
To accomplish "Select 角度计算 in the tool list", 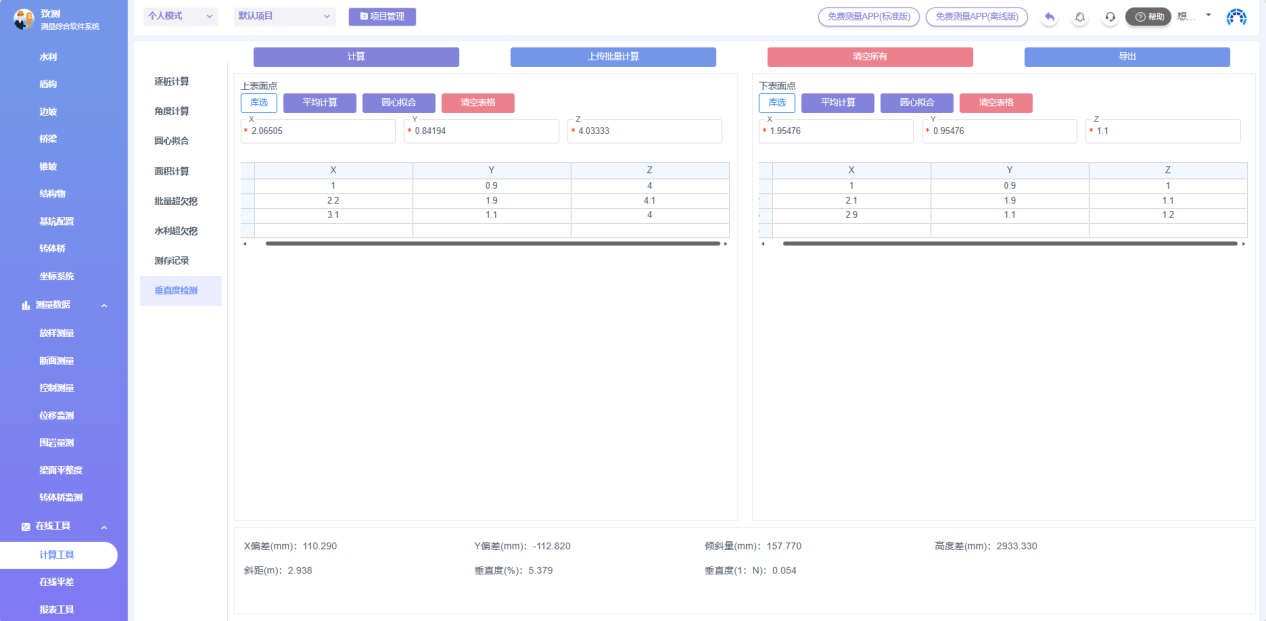I will pos(171,111).
